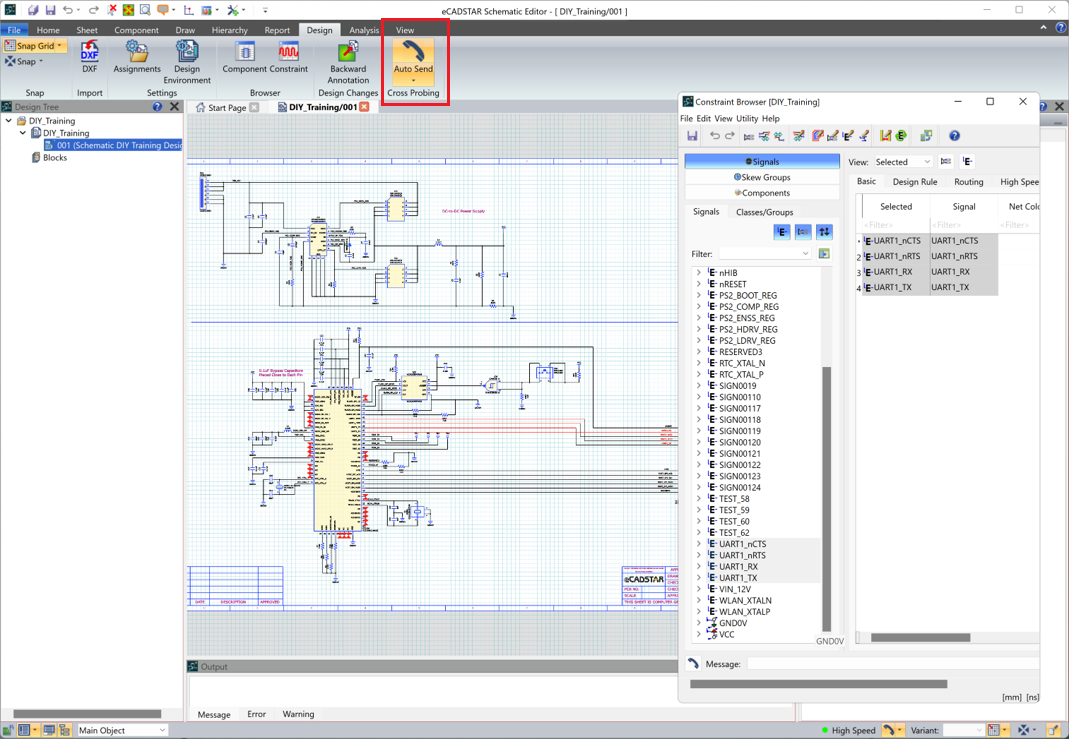The image size is (1069, 739).
Task: Open the Constraint Browser from the ribbon
Action: [x=288, y=57]
